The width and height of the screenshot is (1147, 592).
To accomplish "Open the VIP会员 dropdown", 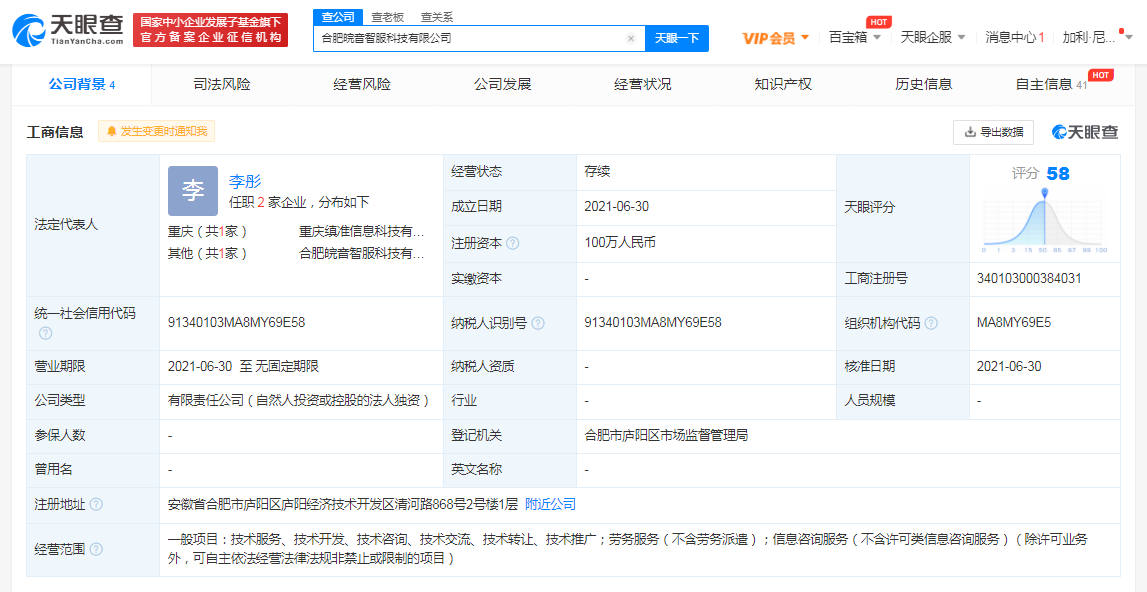I will tap(775, 38).
